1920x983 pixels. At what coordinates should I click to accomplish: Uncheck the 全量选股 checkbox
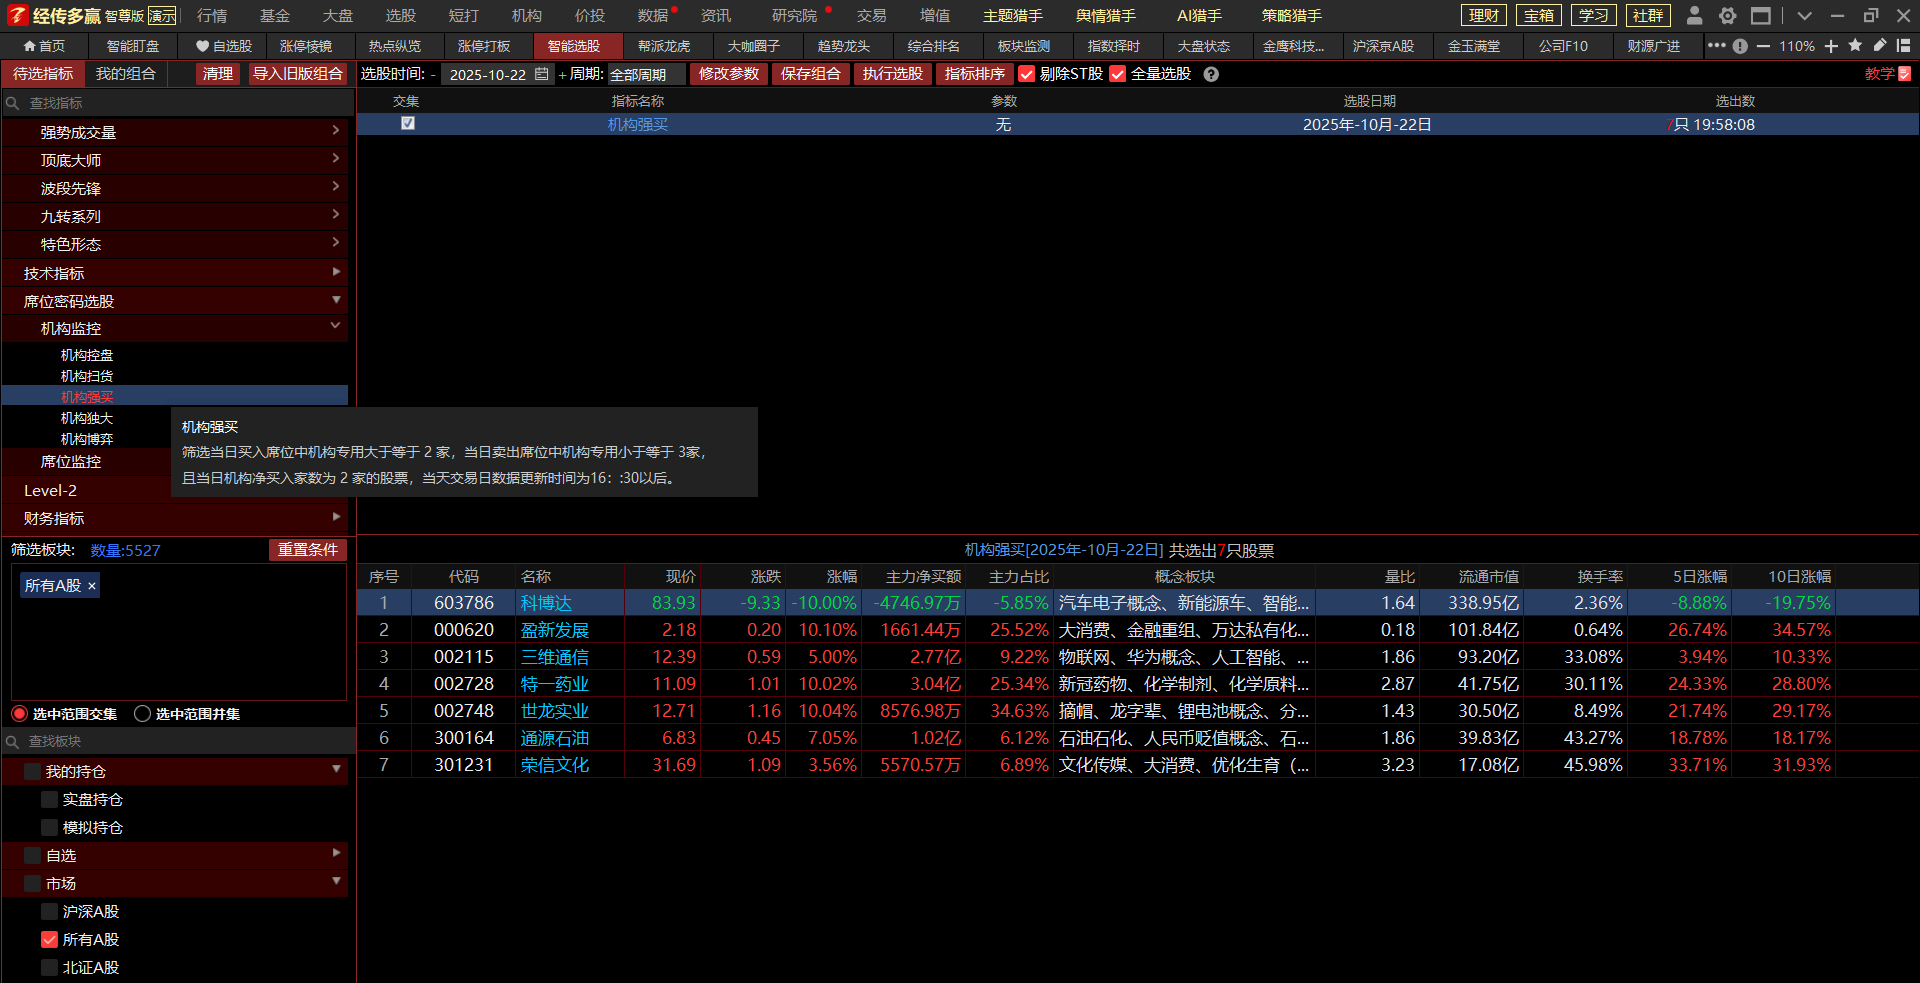(x=1118, y=74)
